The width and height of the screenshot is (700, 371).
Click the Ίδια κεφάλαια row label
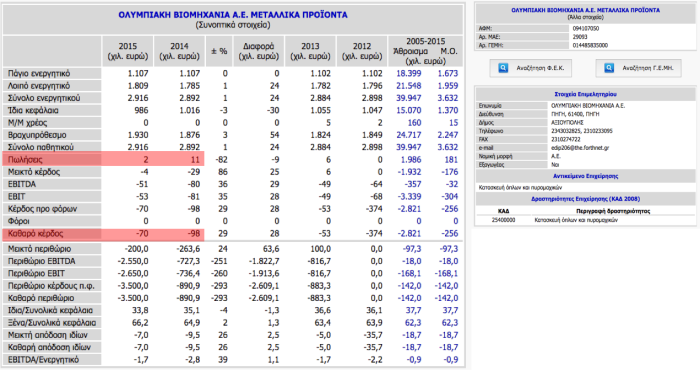(x=33, y=110)
